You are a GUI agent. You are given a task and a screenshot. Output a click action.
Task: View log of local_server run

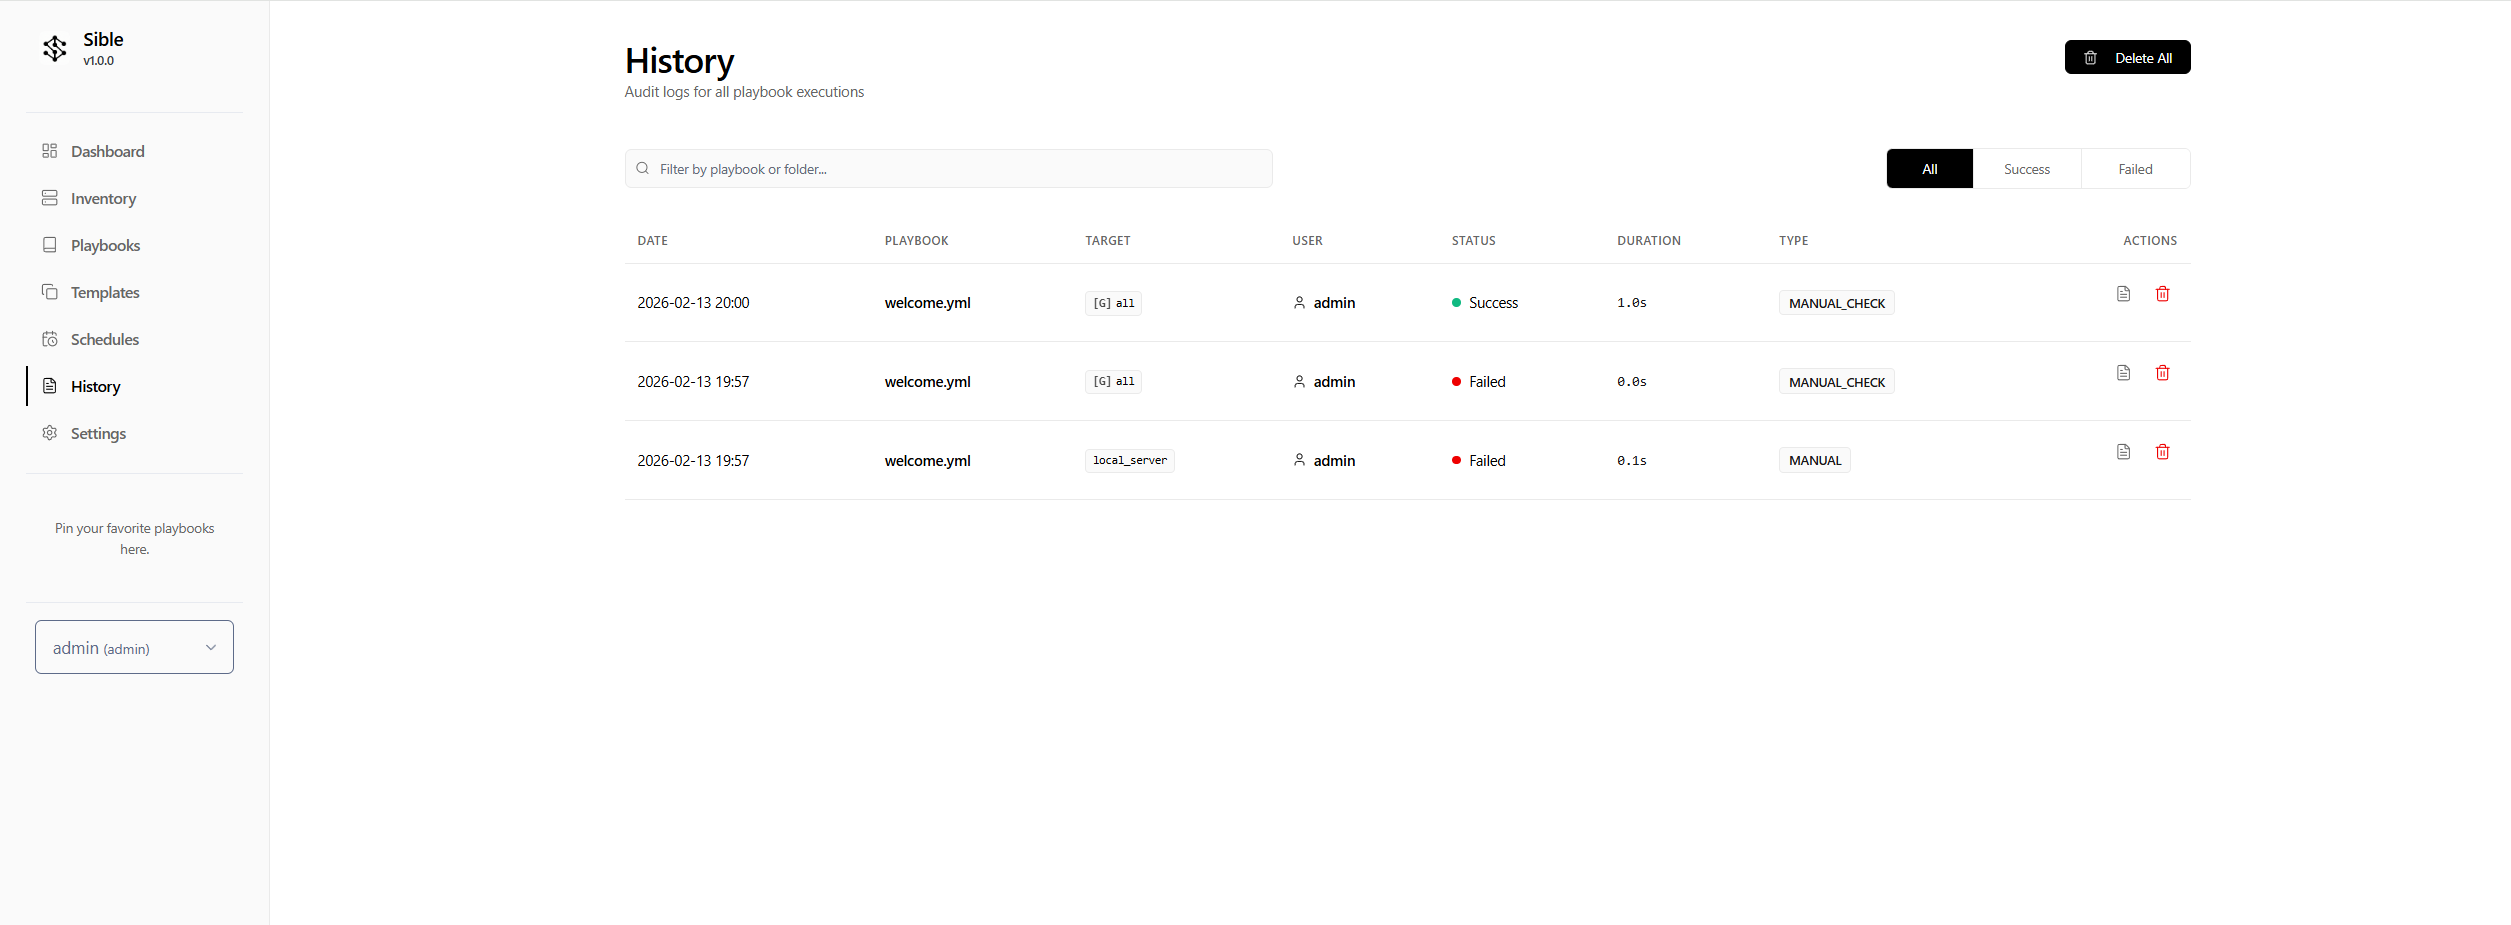(2123, 452)
